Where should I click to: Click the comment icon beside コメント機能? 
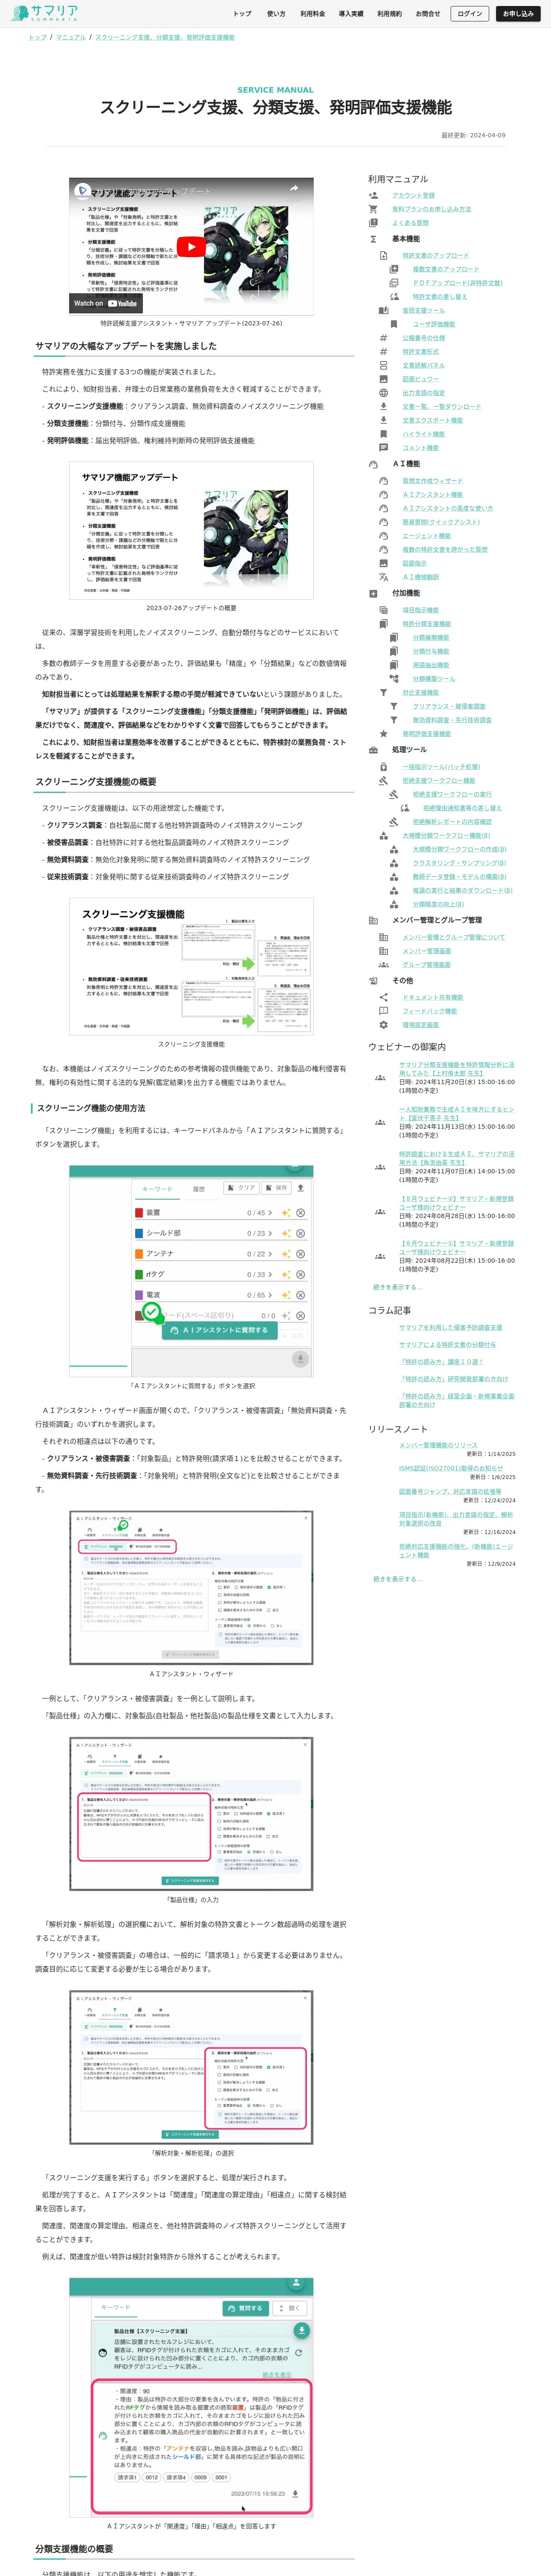(383, 448)
